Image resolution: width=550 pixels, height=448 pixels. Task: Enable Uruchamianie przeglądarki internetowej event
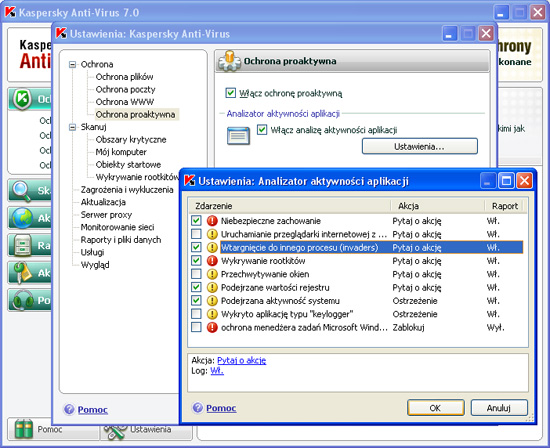(196, 234)
